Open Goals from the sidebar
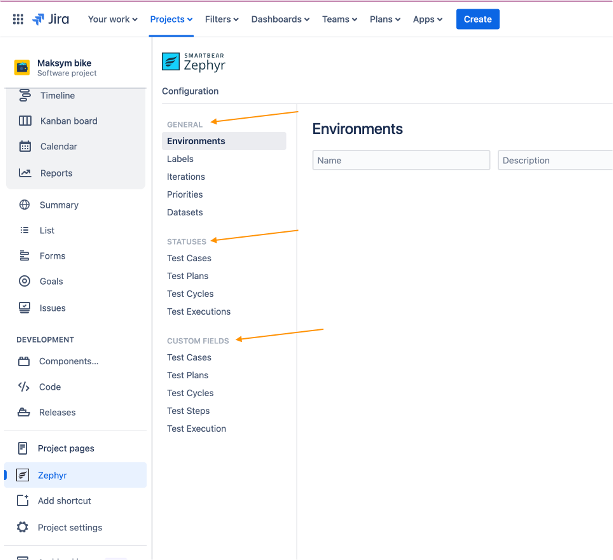This screenshot has width=613, height=560. coord(51,281)
